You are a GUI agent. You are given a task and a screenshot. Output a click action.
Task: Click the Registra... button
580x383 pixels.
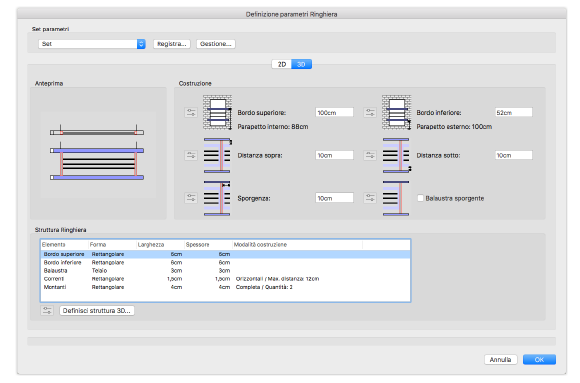tap(172, 44)
